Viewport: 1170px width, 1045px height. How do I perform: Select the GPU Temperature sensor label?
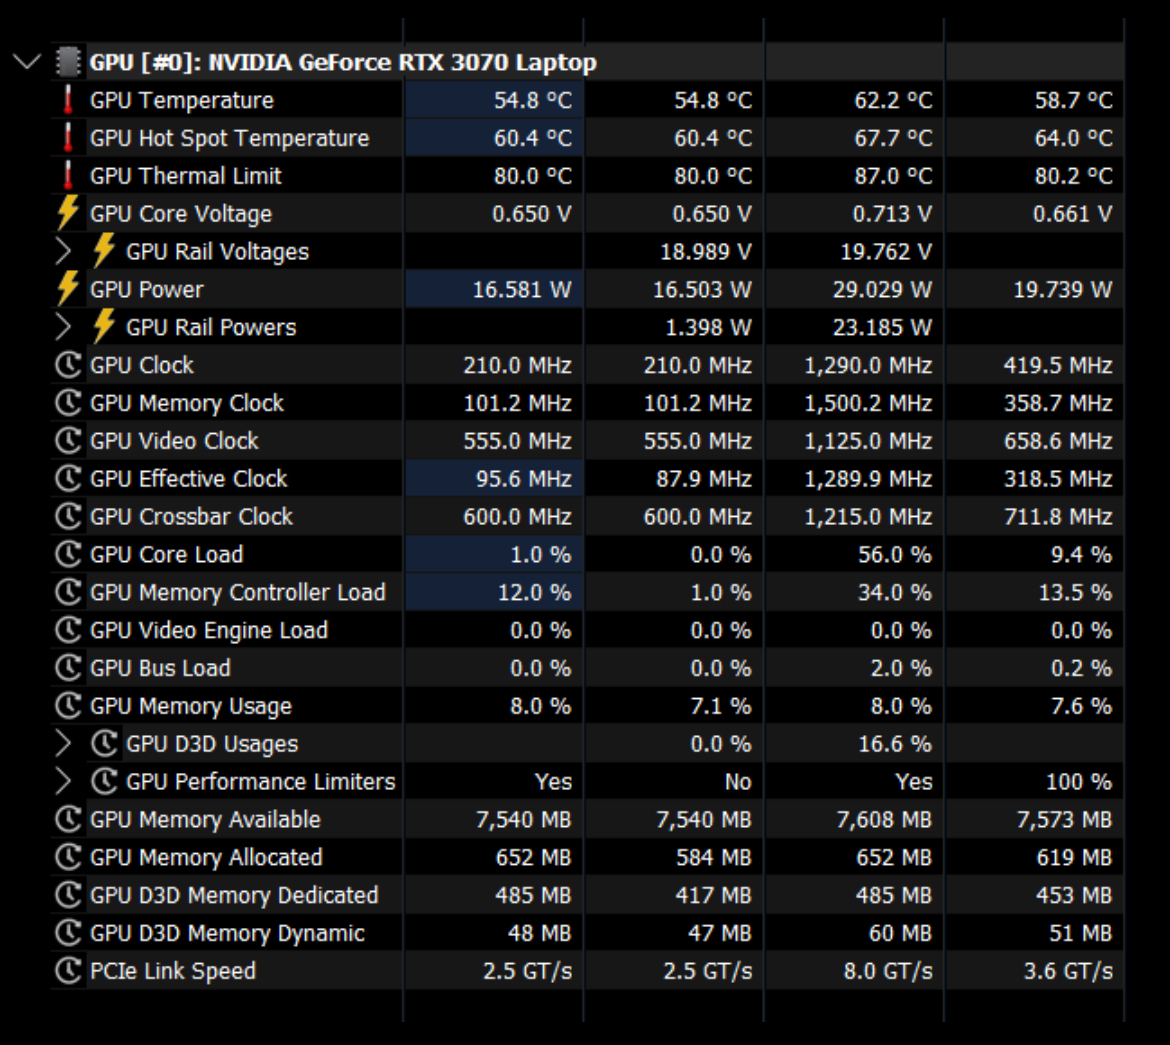click(181, 101)
